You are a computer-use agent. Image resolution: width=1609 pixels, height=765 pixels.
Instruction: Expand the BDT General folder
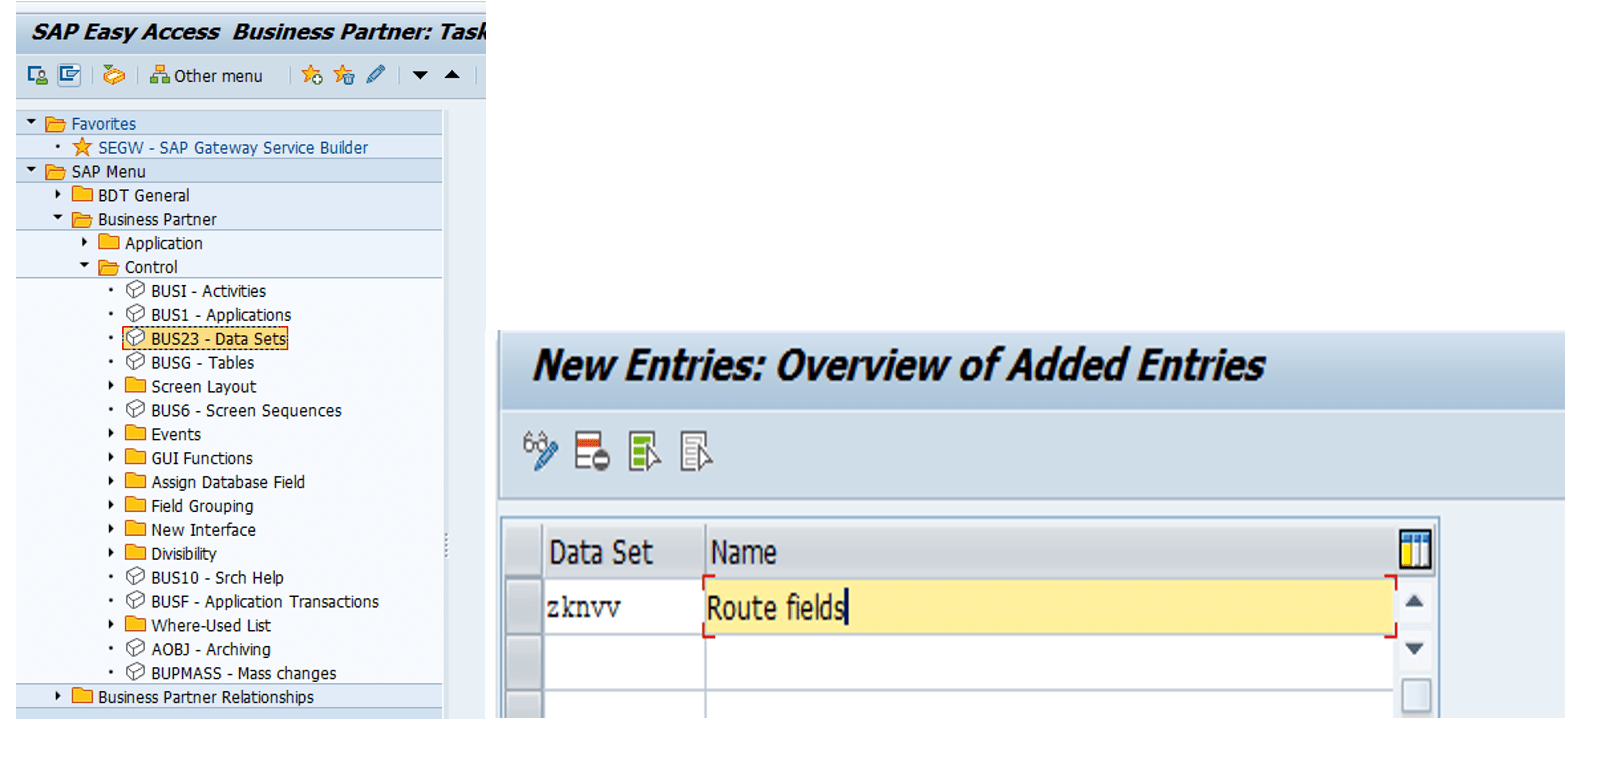[x=58, y=195]
